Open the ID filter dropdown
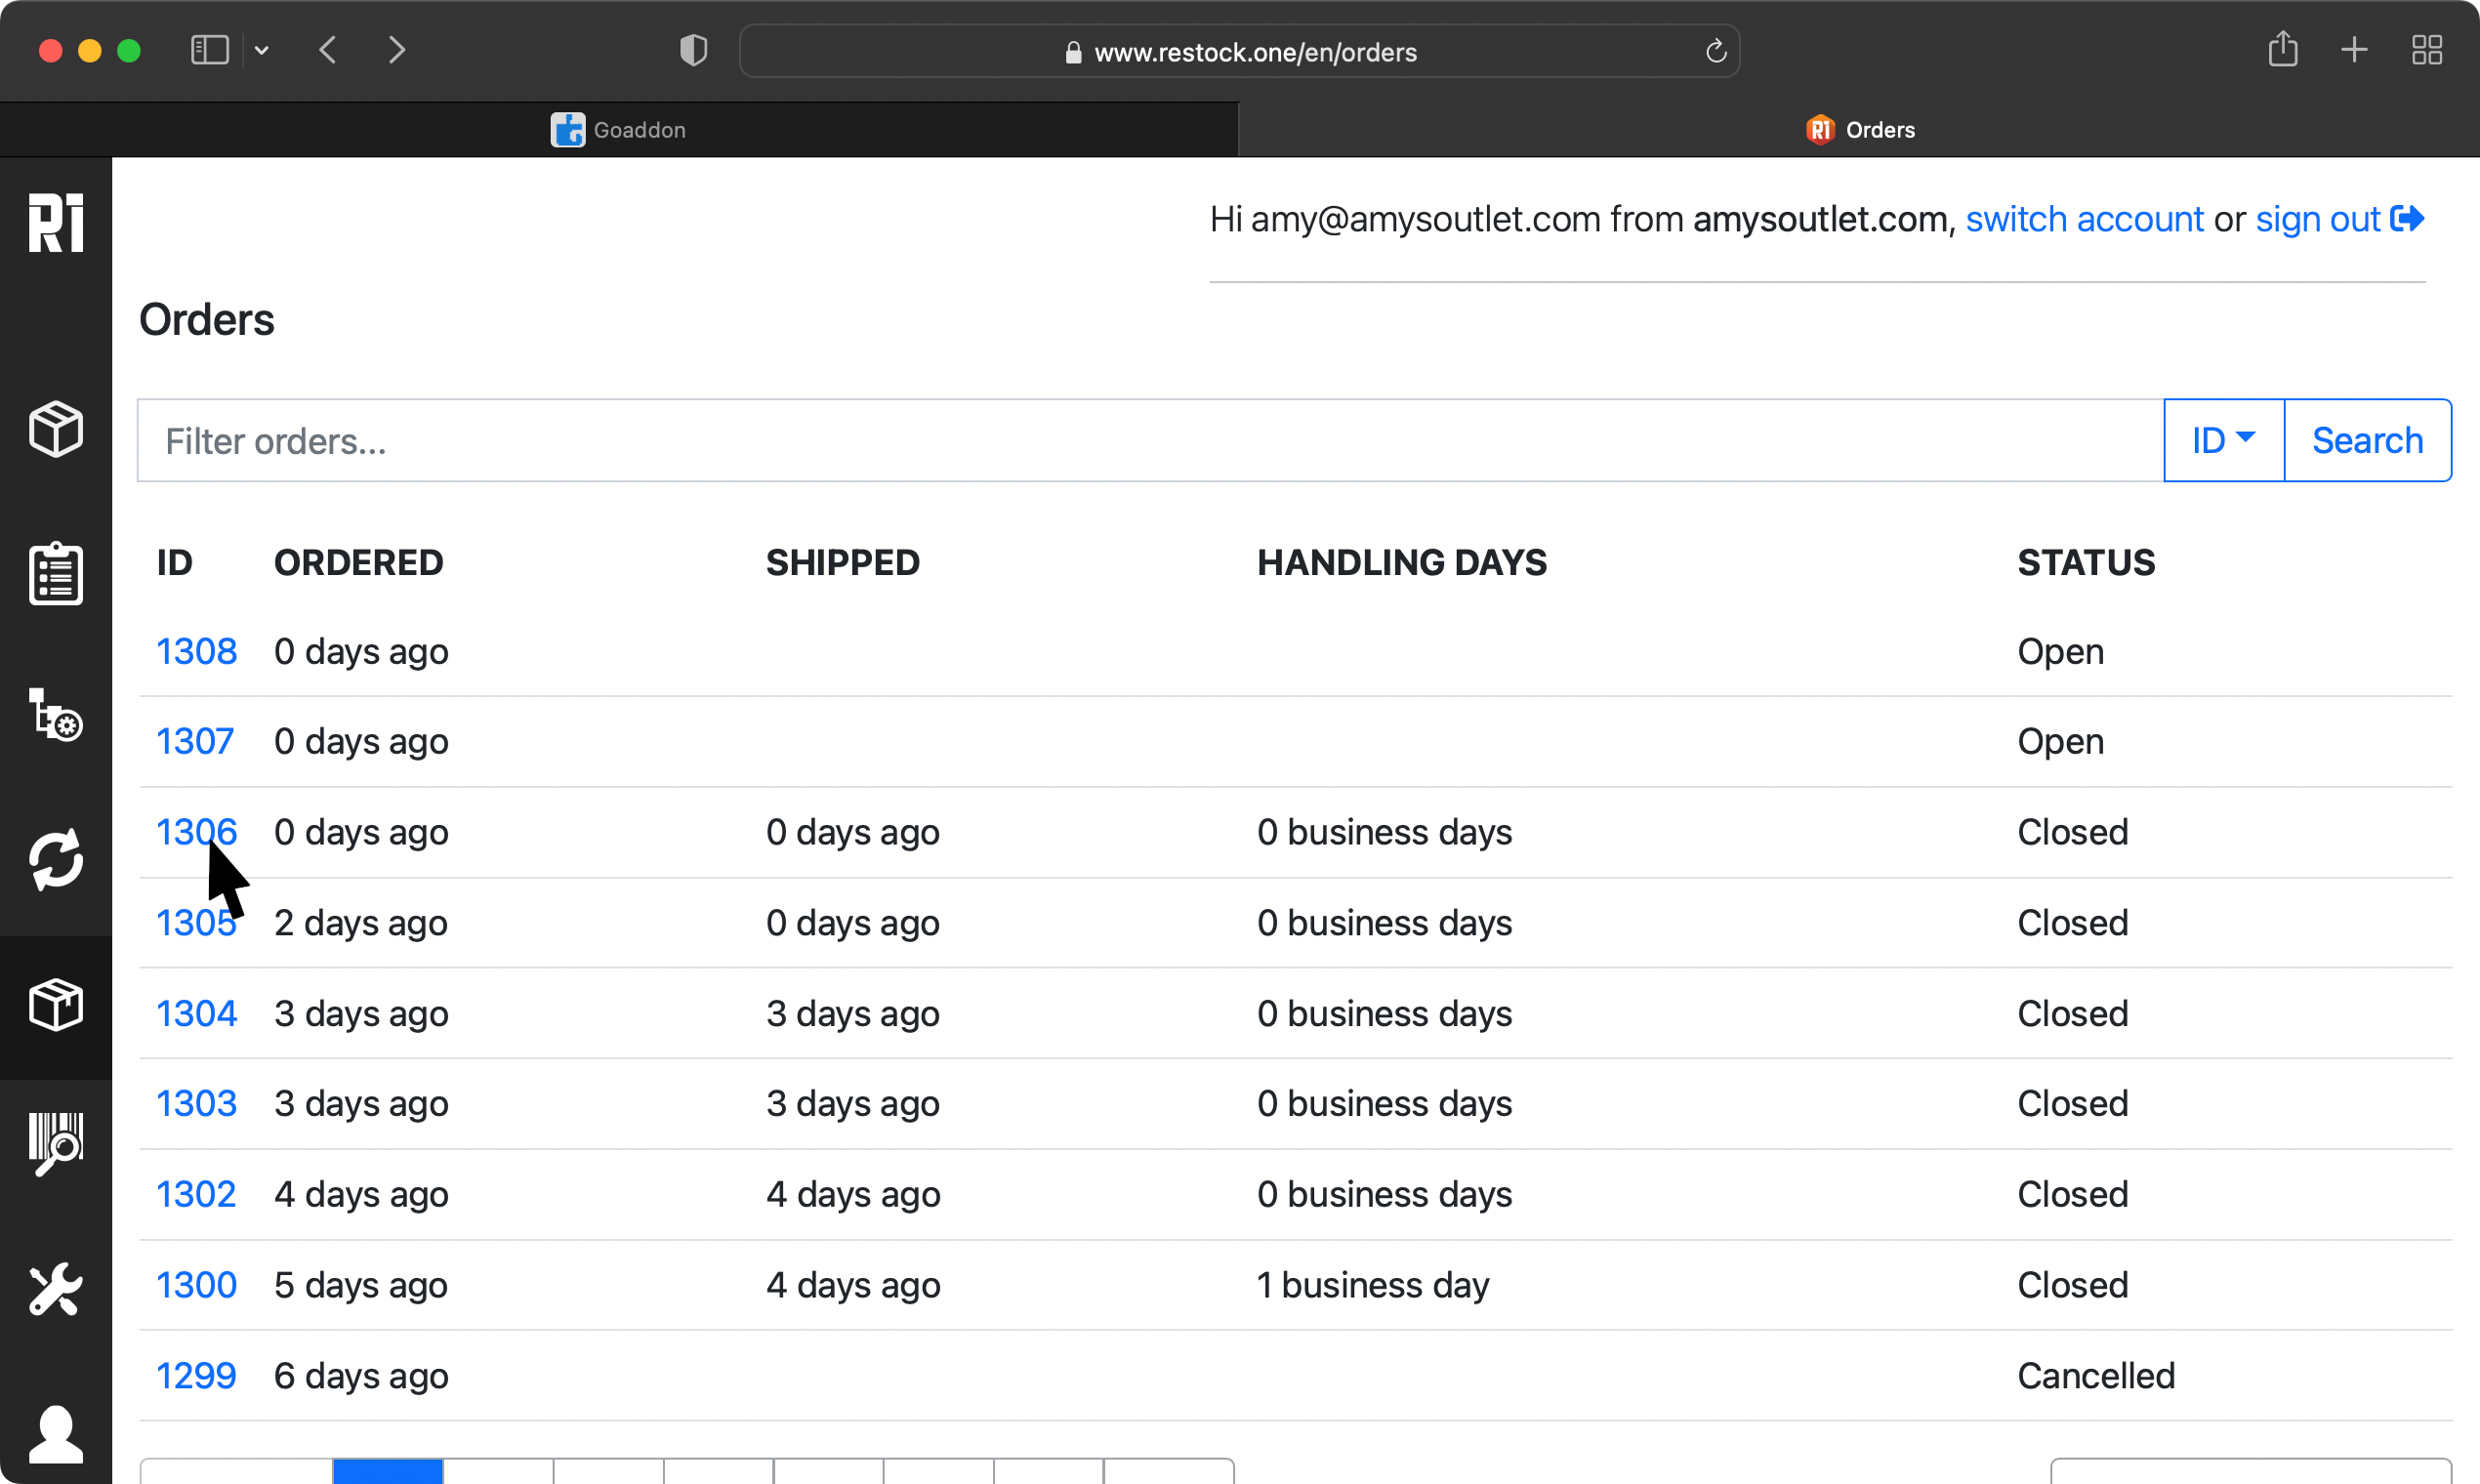Screen dimensions: 2480x1484 [x=2223, y=441]
